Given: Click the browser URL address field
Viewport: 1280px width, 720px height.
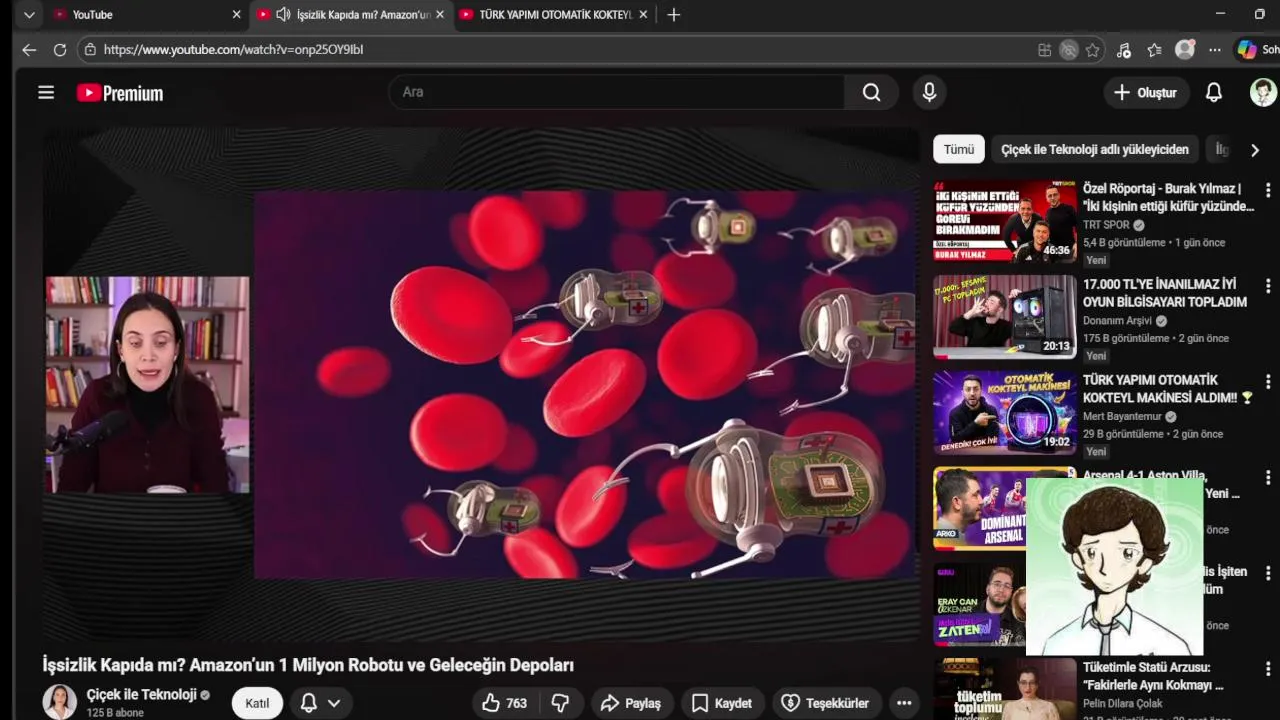Looking at the screenshot, I should tap(560, 49).
